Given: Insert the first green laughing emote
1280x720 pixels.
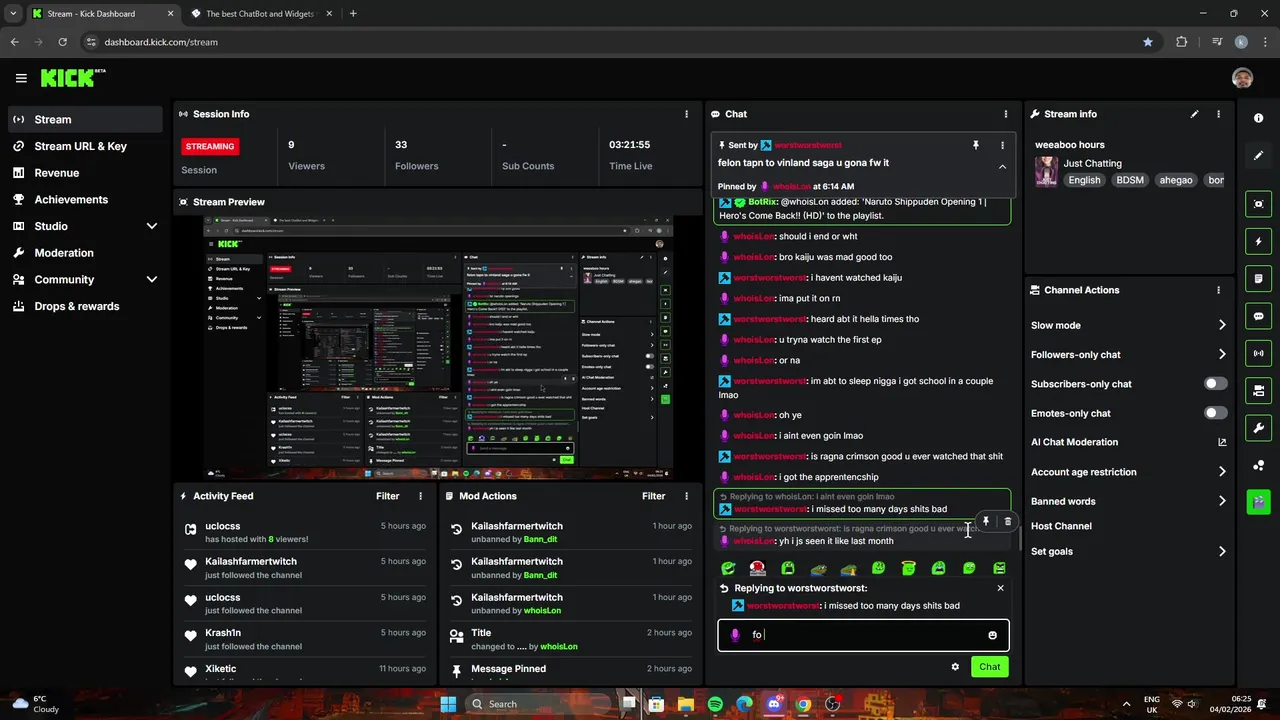Looking at the screenshot, I should pos(728,568).
